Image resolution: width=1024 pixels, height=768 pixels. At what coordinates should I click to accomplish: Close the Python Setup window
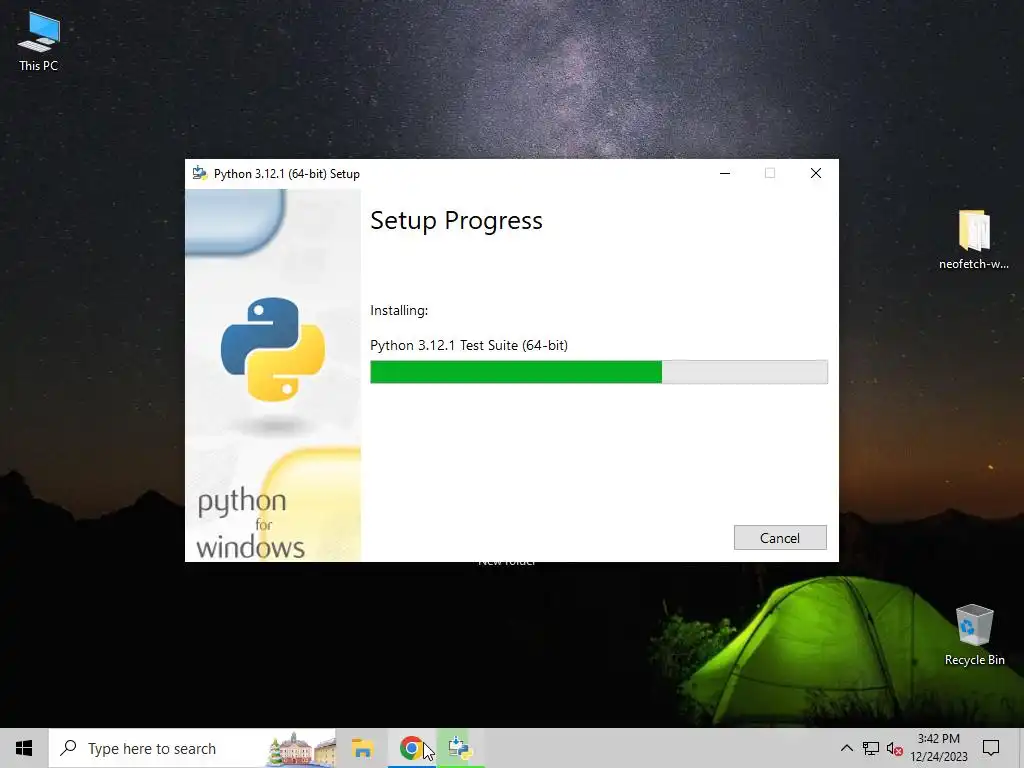(x=816, y=174)
